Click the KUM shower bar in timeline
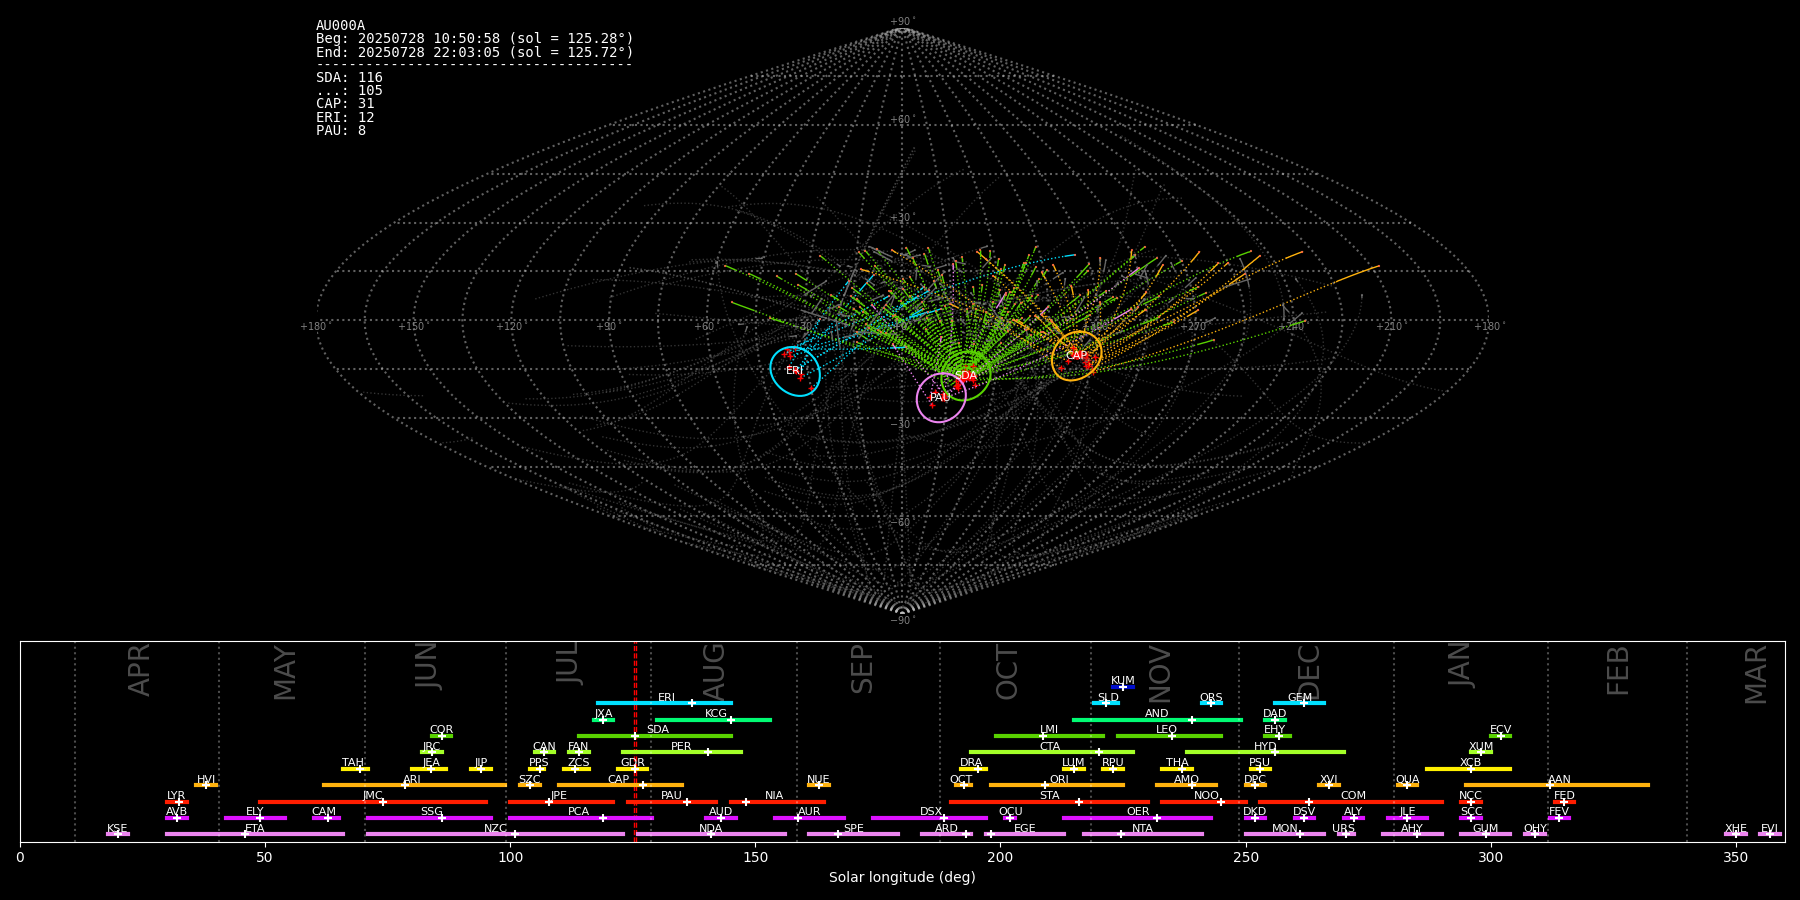Image resolution: width=1800 pixels, height=900 pixels. [1123, 687]
